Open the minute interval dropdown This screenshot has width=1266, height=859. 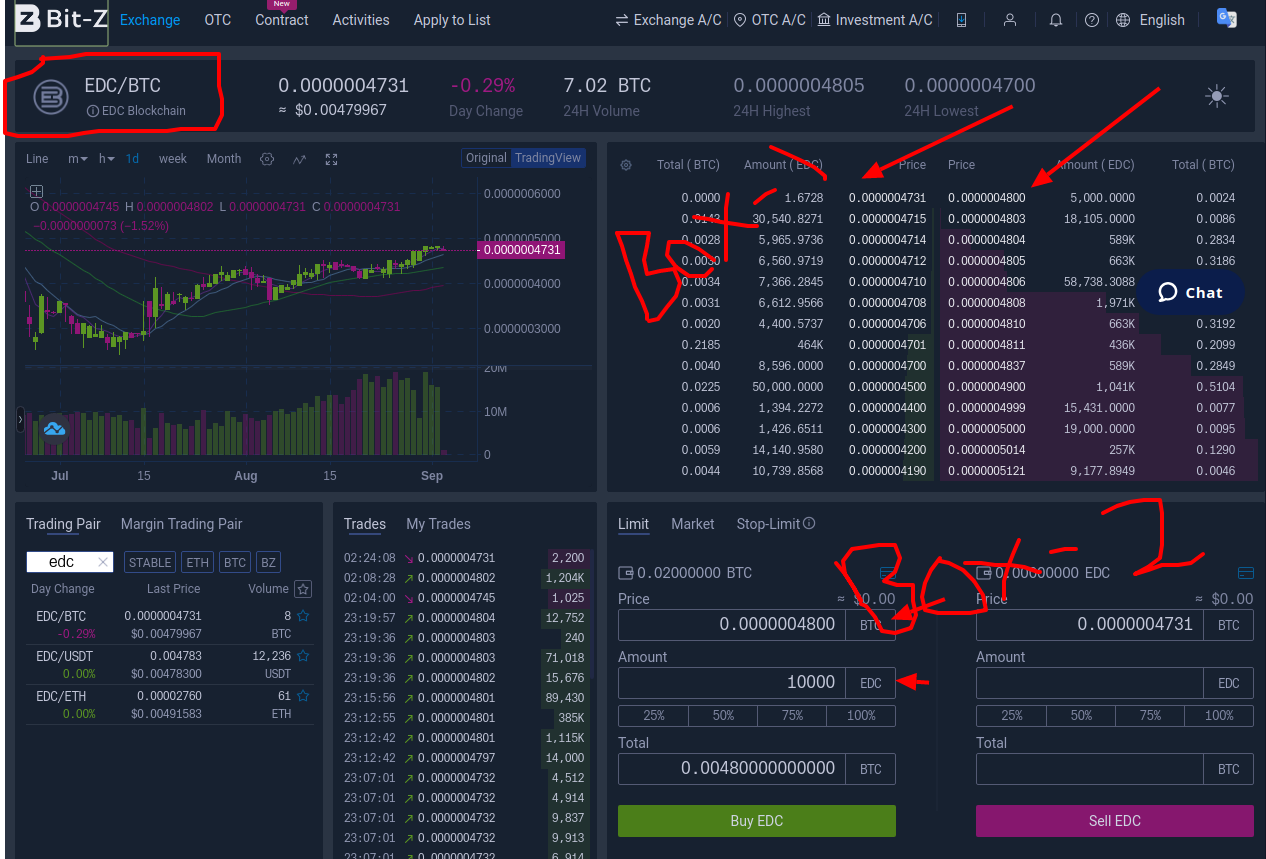point(78,159)
